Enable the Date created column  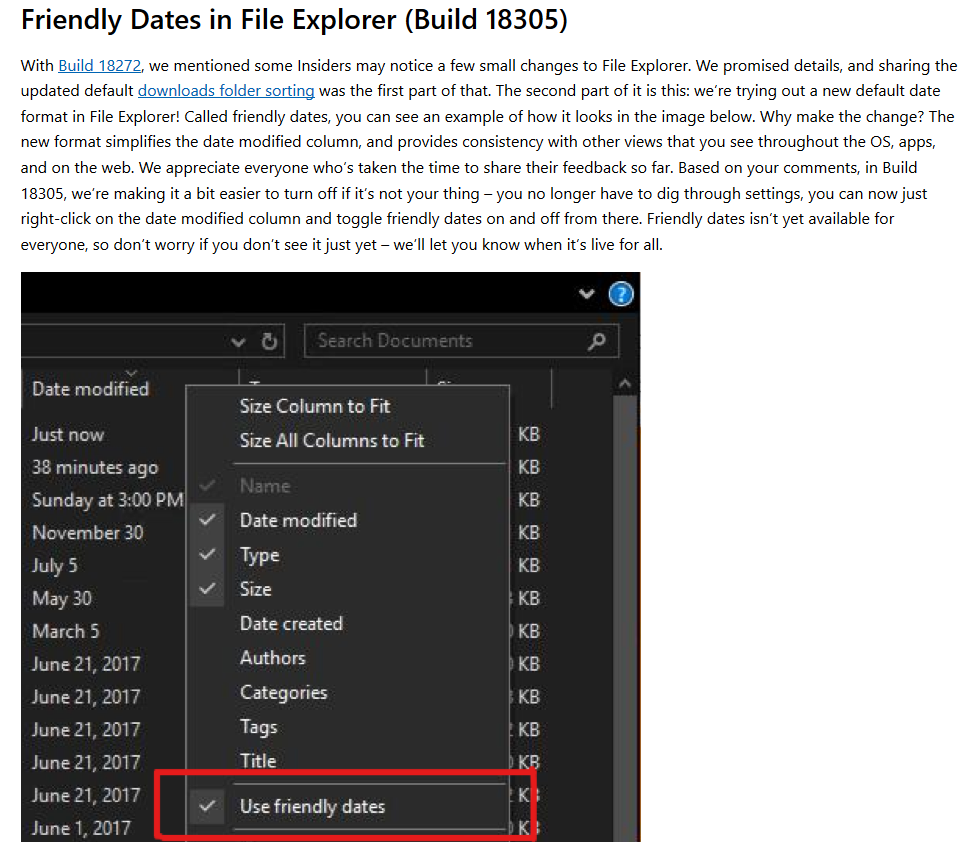[291, 623]
